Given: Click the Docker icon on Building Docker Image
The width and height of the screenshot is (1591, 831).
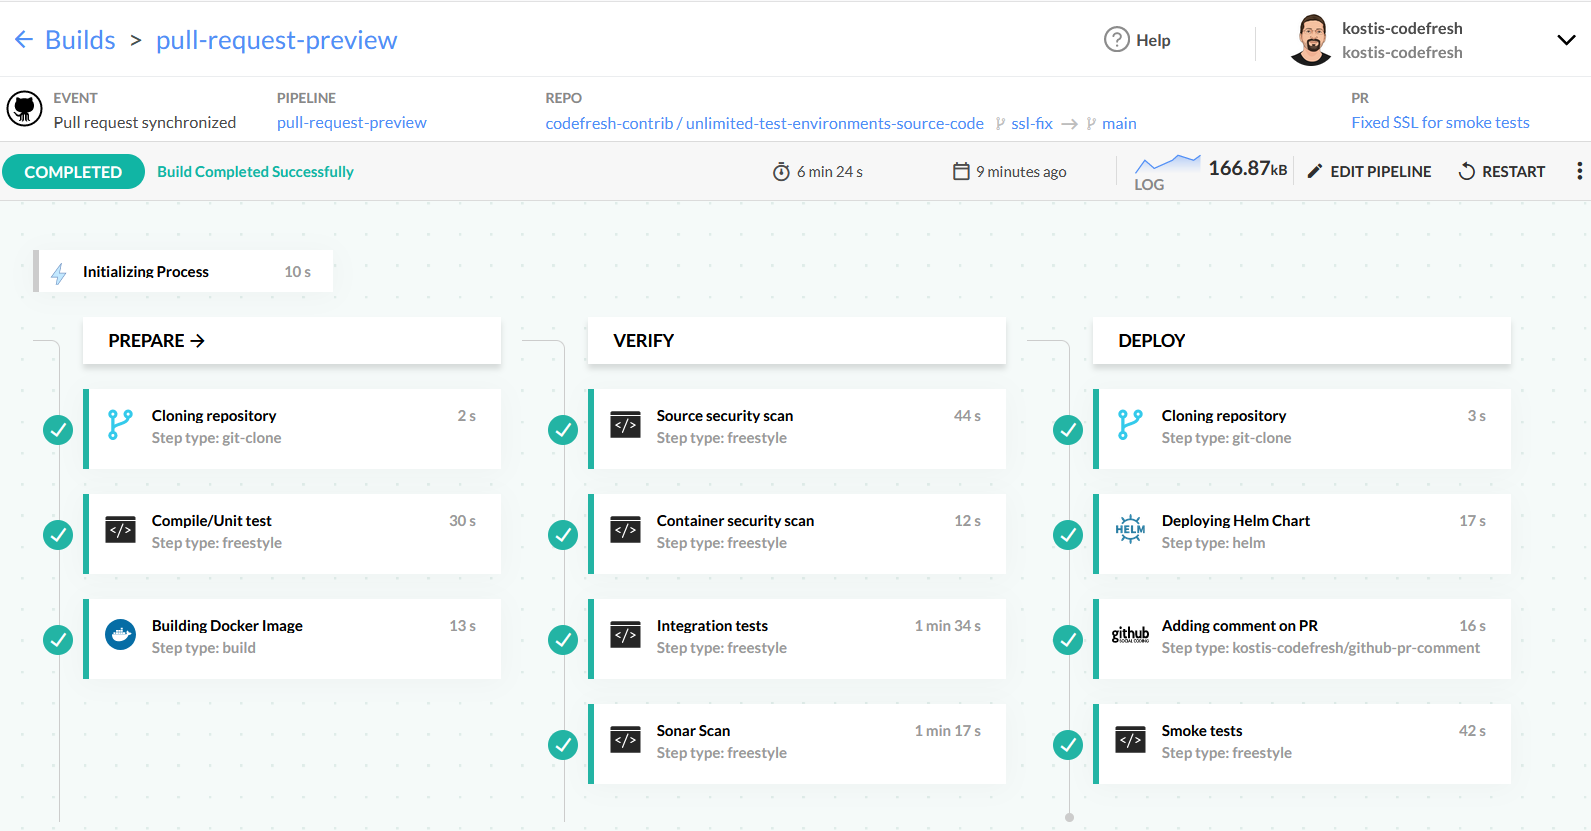Looking at the screenshot, I should (121, 635).
